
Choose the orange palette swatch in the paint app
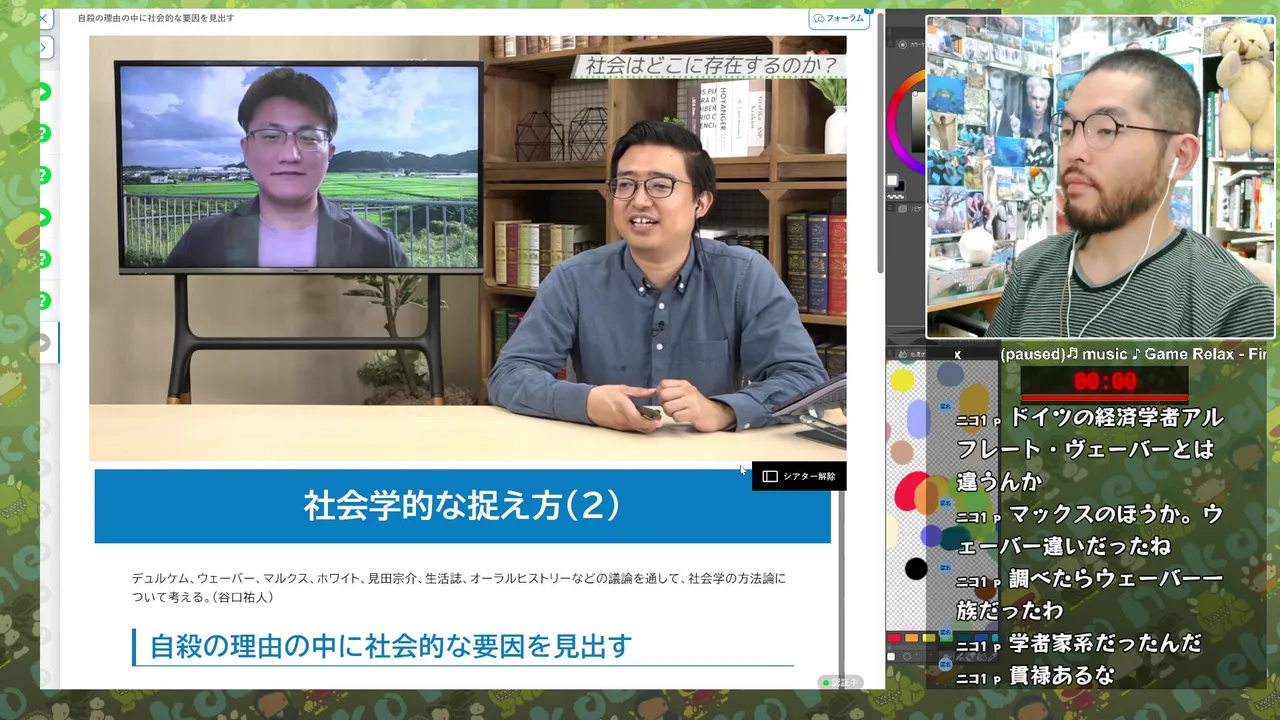tap(911, 638)
